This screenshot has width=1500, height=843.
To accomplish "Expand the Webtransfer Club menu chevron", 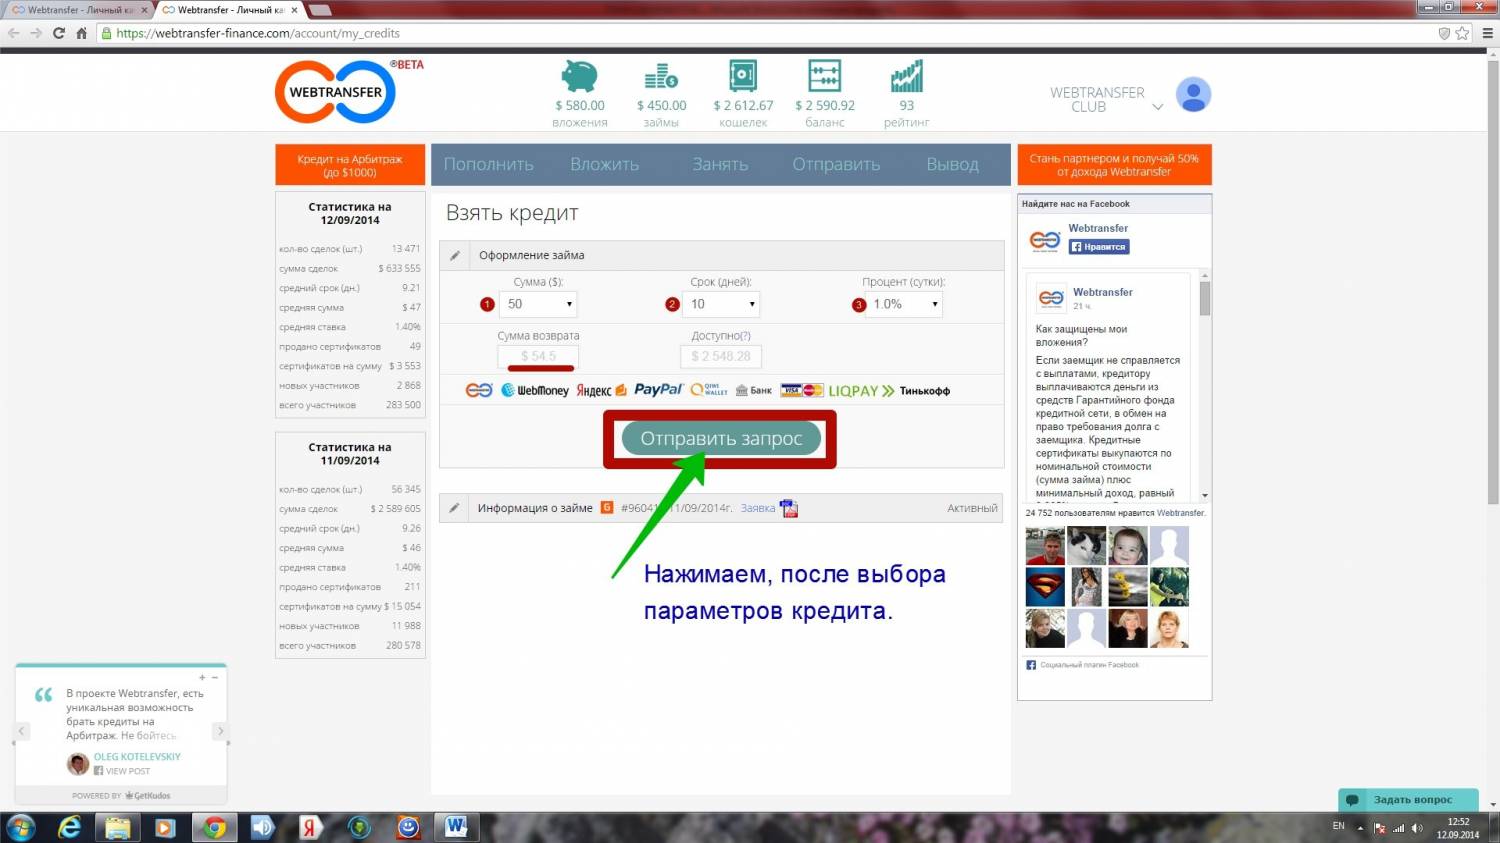I will (x=1158, y=107).
